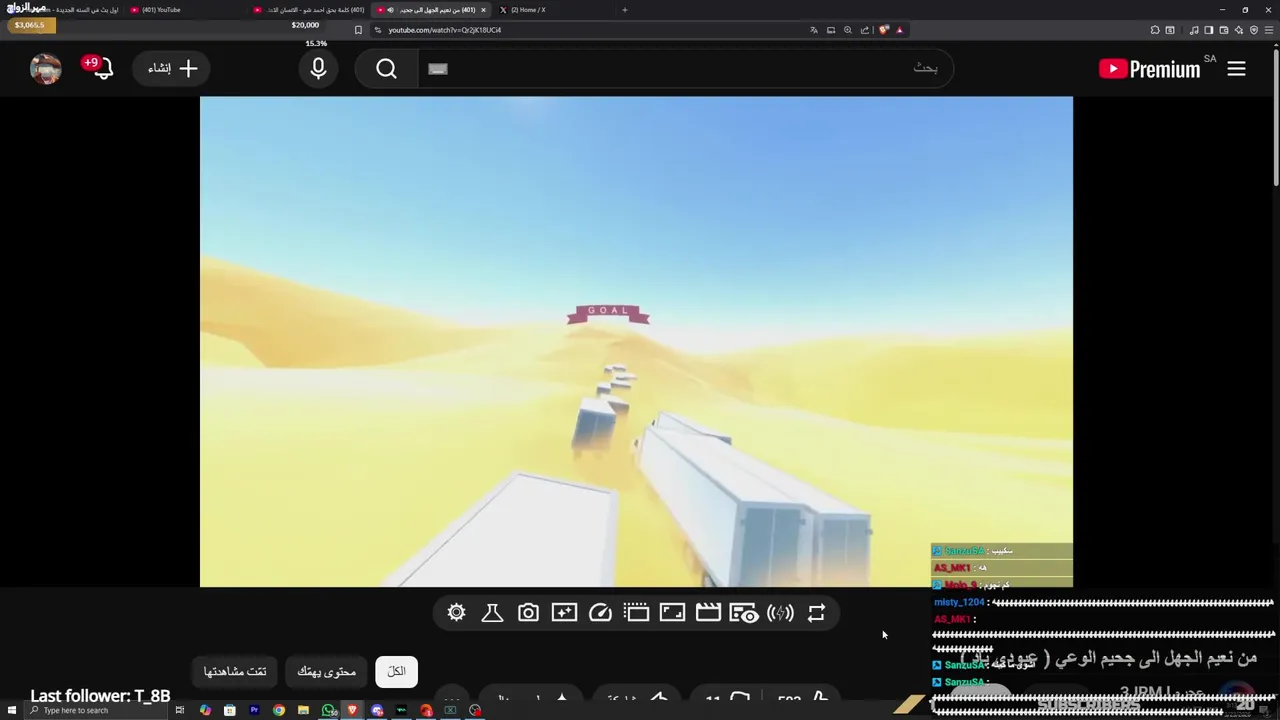Image resolution: width=1280 pixels, height=720 pixels.
Task: Toggle the loop video arrows icon
Action: 816,613
